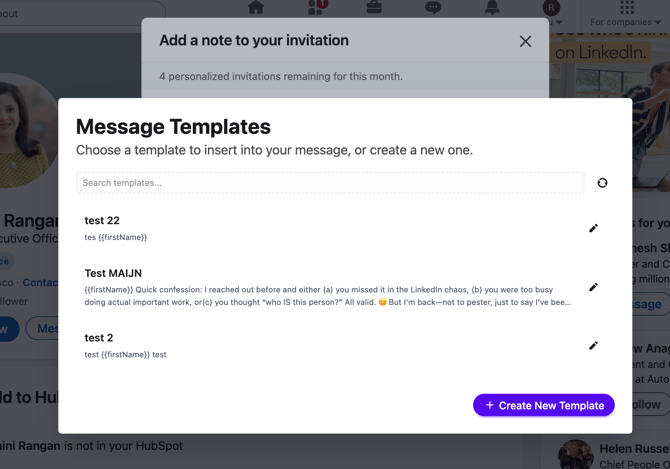Screen dimensions: 670x469
Task: Open the Jobs briefcase icon
Action: tap(374, 8)
